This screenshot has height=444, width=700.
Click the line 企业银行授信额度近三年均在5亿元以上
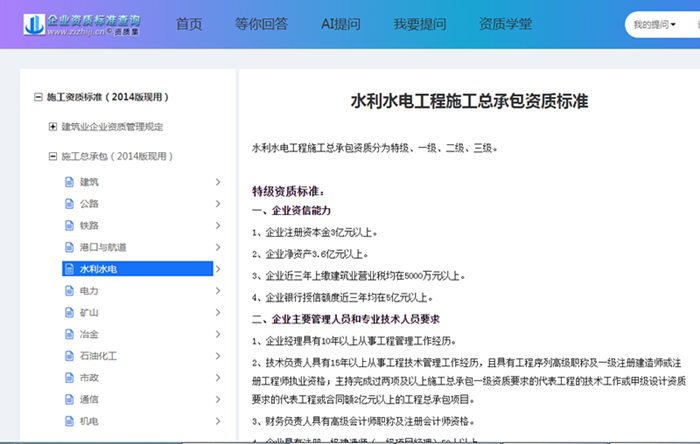(342, 297)
